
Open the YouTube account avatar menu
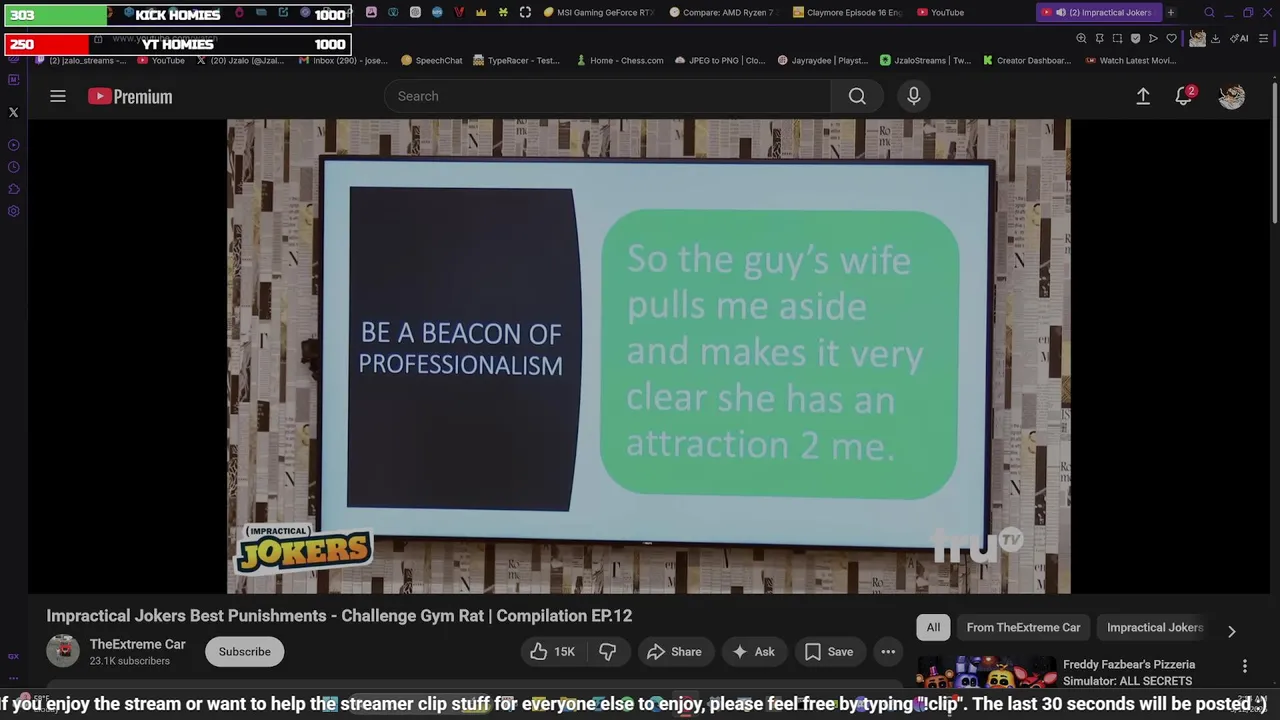(x=1232, y=96)
